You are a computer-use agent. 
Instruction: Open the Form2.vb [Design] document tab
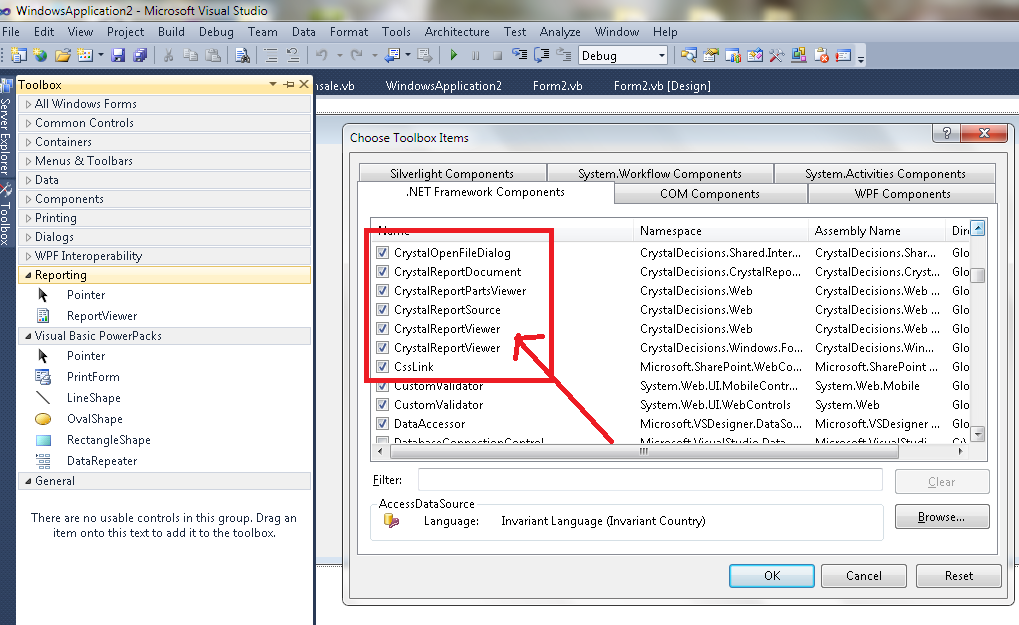point(662,86)
